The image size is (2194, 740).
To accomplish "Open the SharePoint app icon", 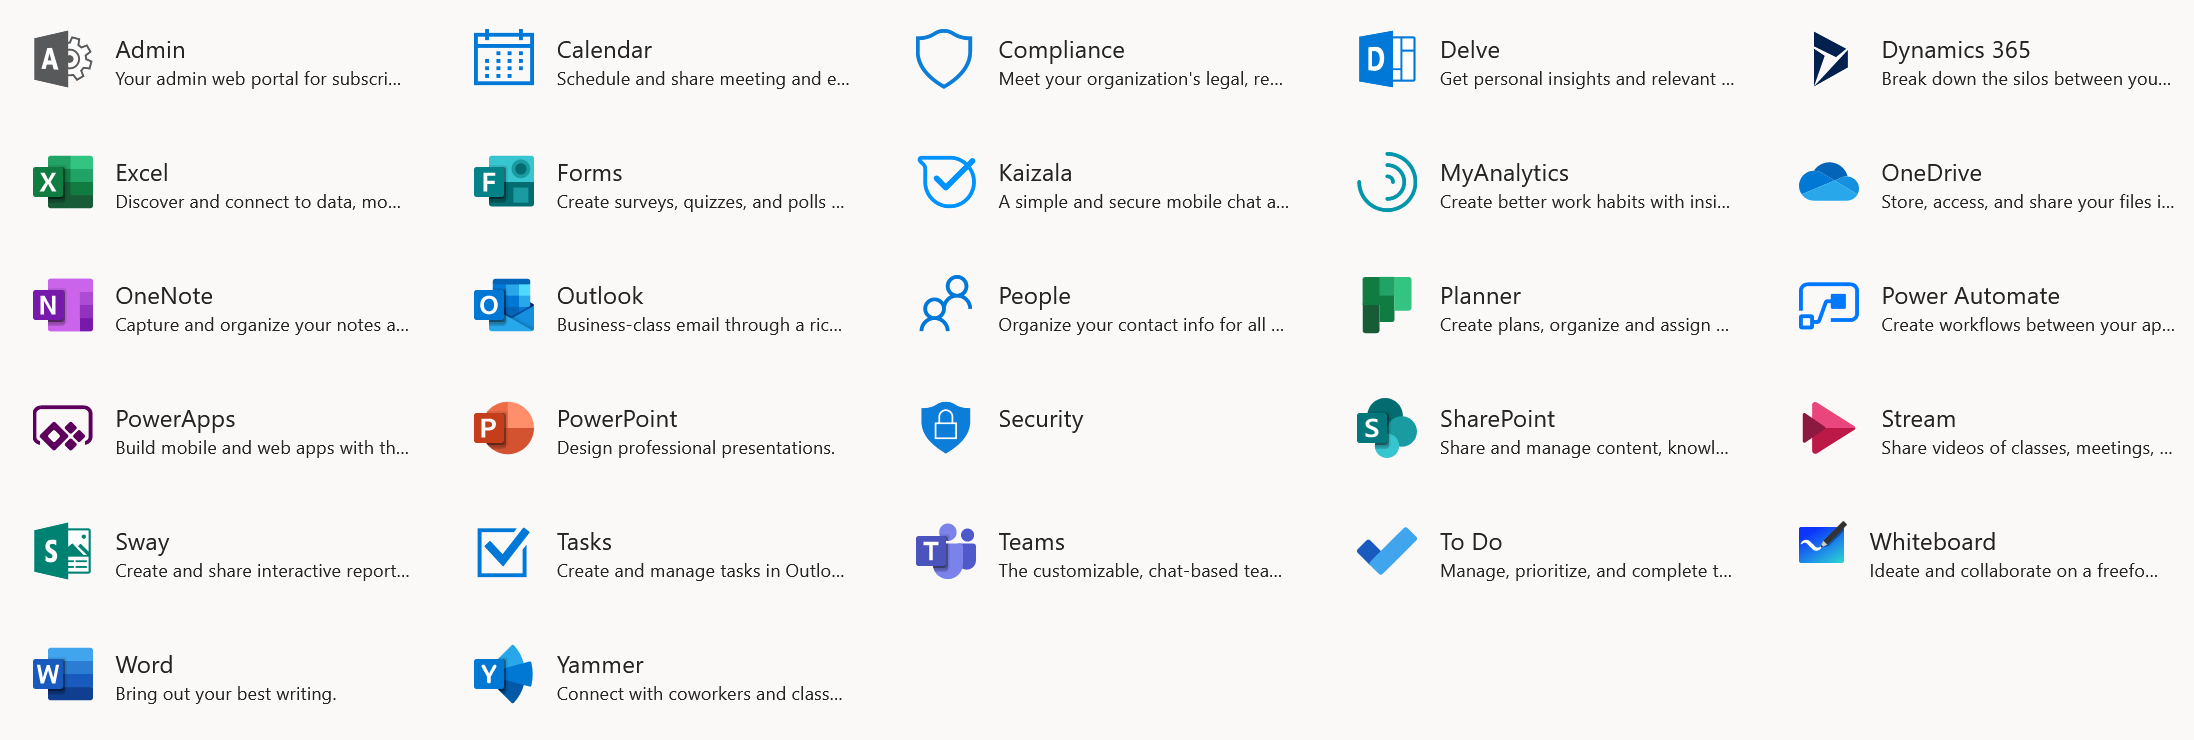I will [x=1387, y=428].
